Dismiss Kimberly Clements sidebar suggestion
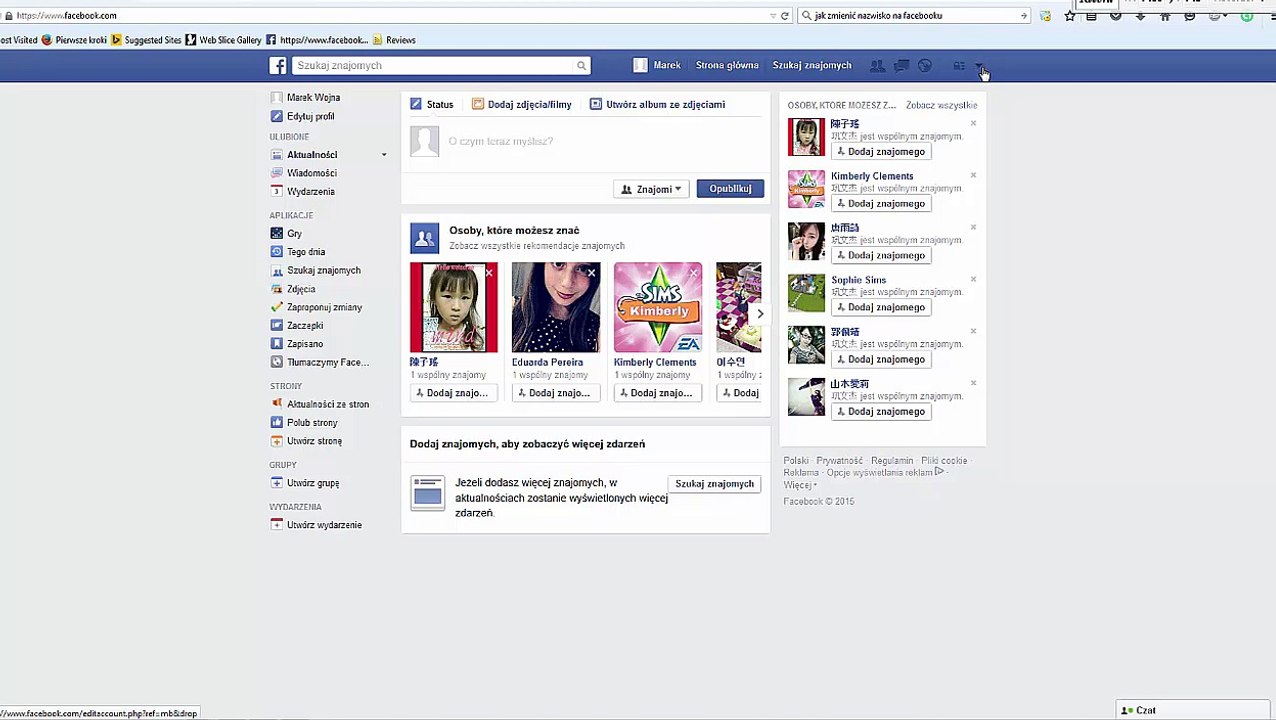The width and height of the screenshot is (1276, 720). (973, 176)
